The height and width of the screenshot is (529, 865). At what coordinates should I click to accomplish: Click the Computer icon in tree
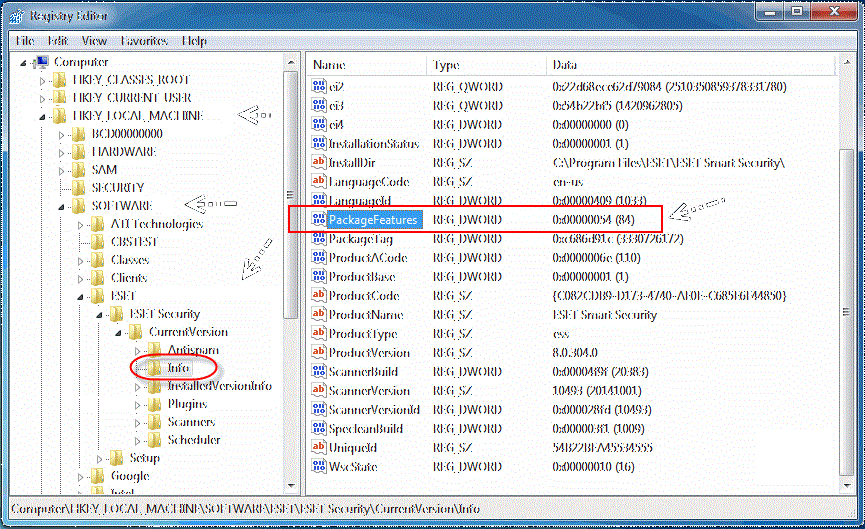pos(41,62)
